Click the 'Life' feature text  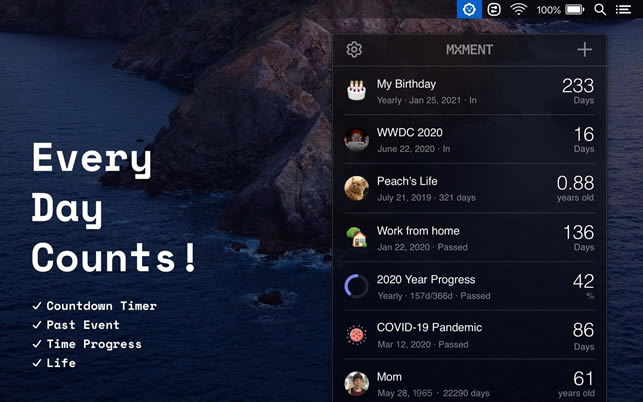pos(61,363)
